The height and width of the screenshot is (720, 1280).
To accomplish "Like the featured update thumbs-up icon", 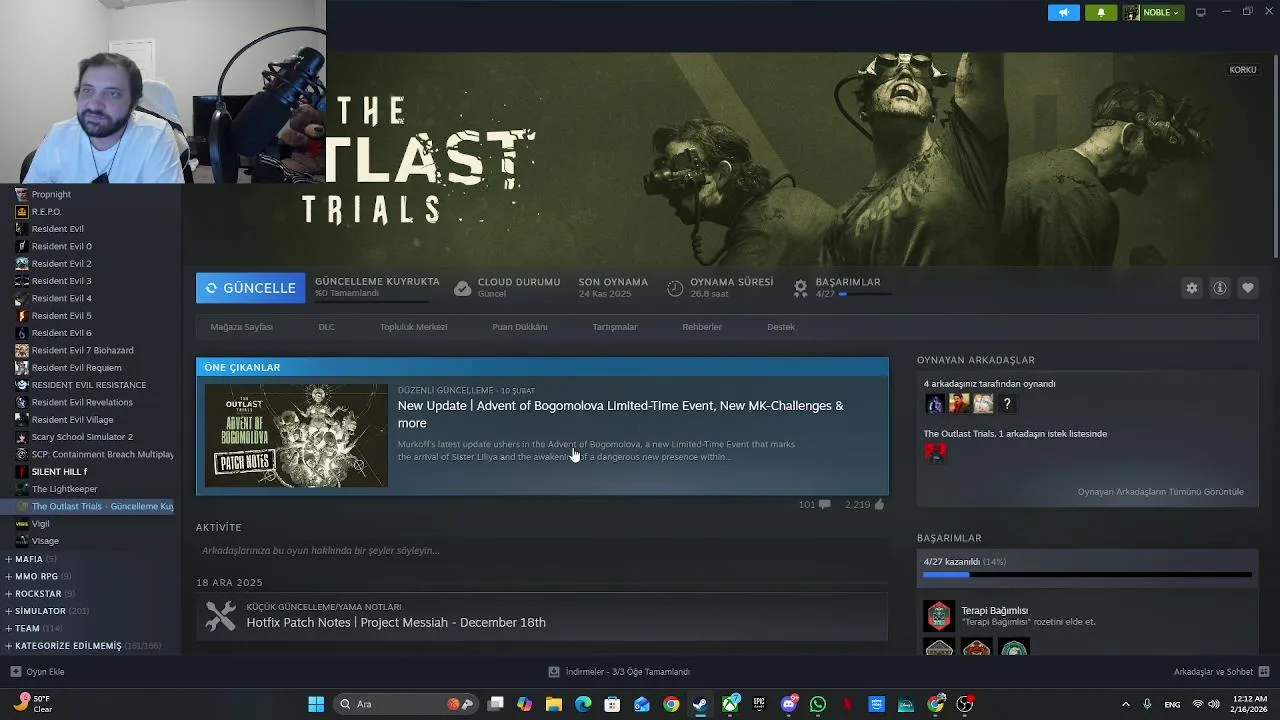I will pyautogui.click(x=879, y=505).
